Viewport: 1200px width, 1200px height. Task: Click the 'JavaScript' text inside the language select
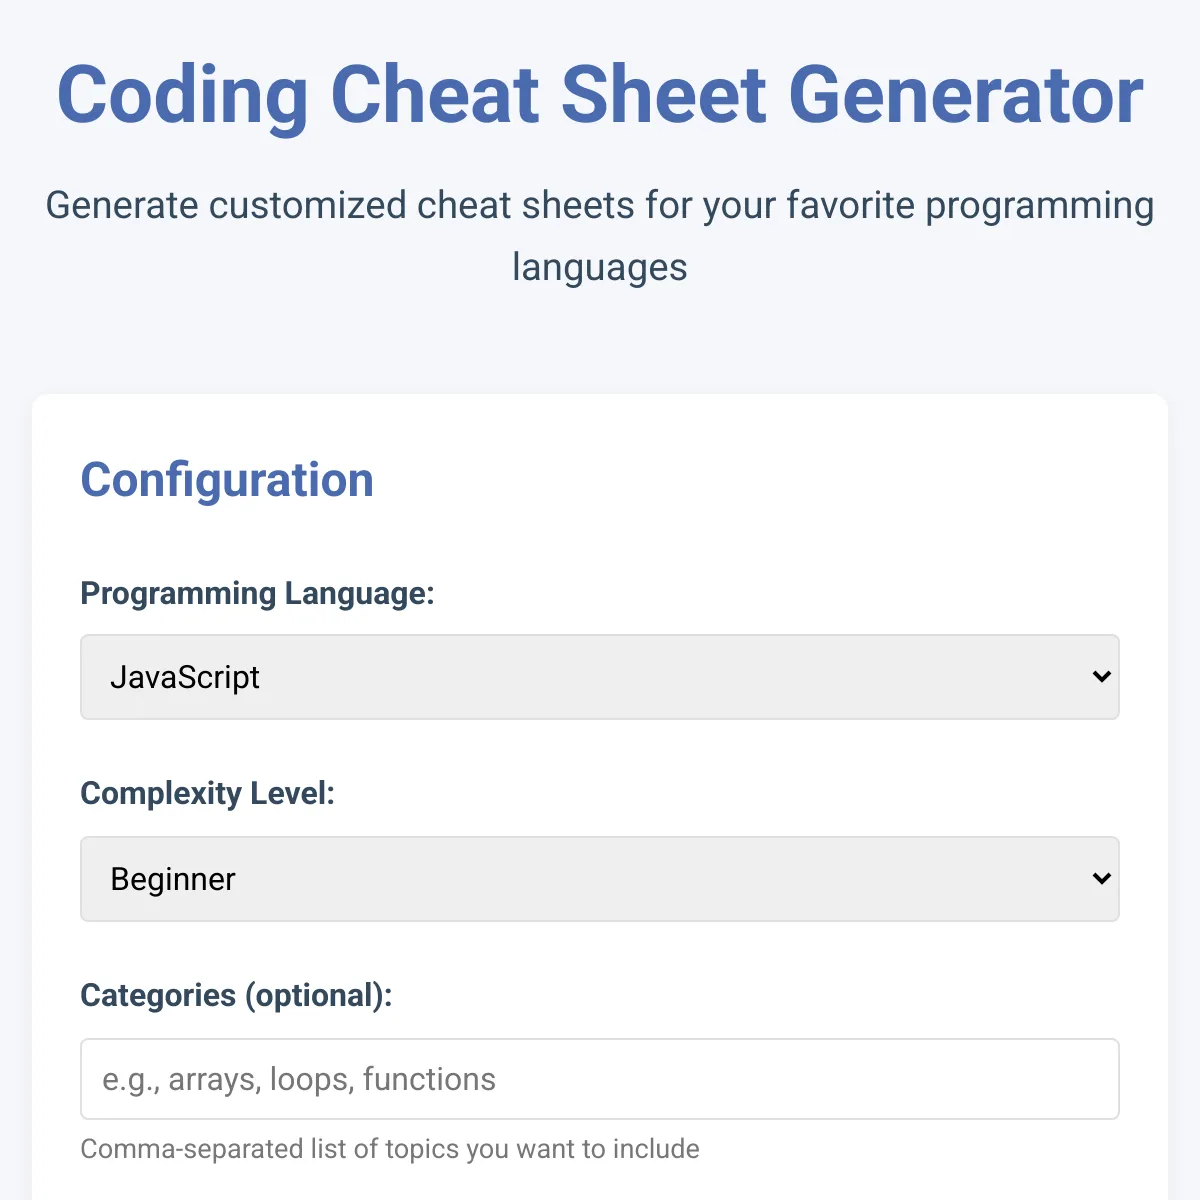coord(185,677)
